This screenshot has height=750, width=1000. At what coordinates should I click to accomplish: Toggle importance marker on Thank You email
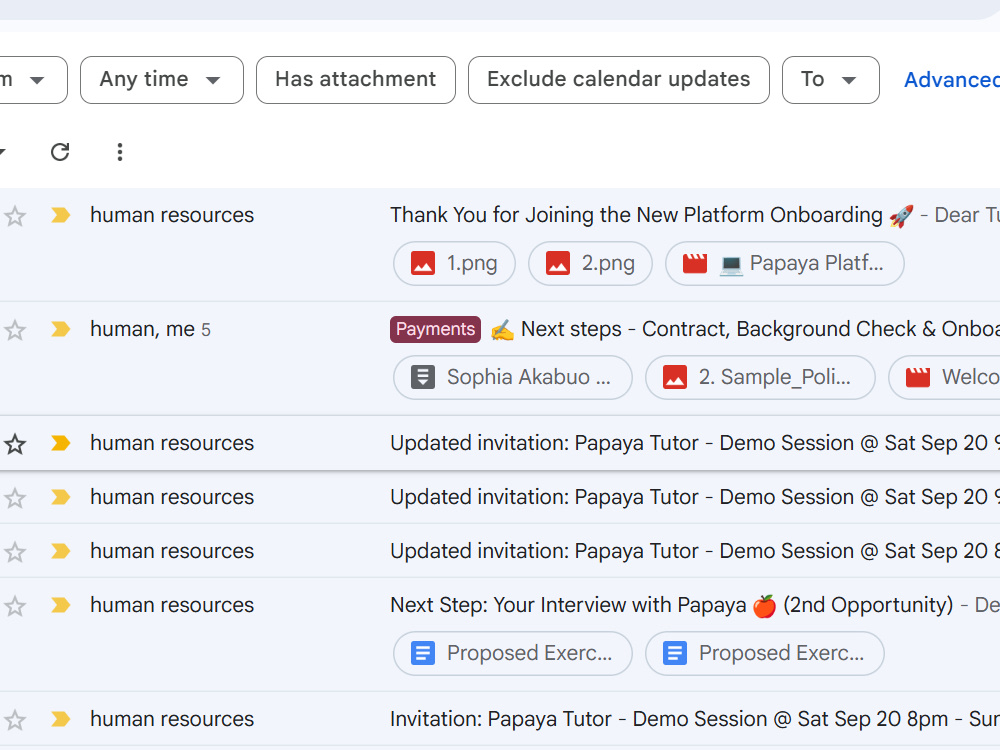click(x=61, y=215)
